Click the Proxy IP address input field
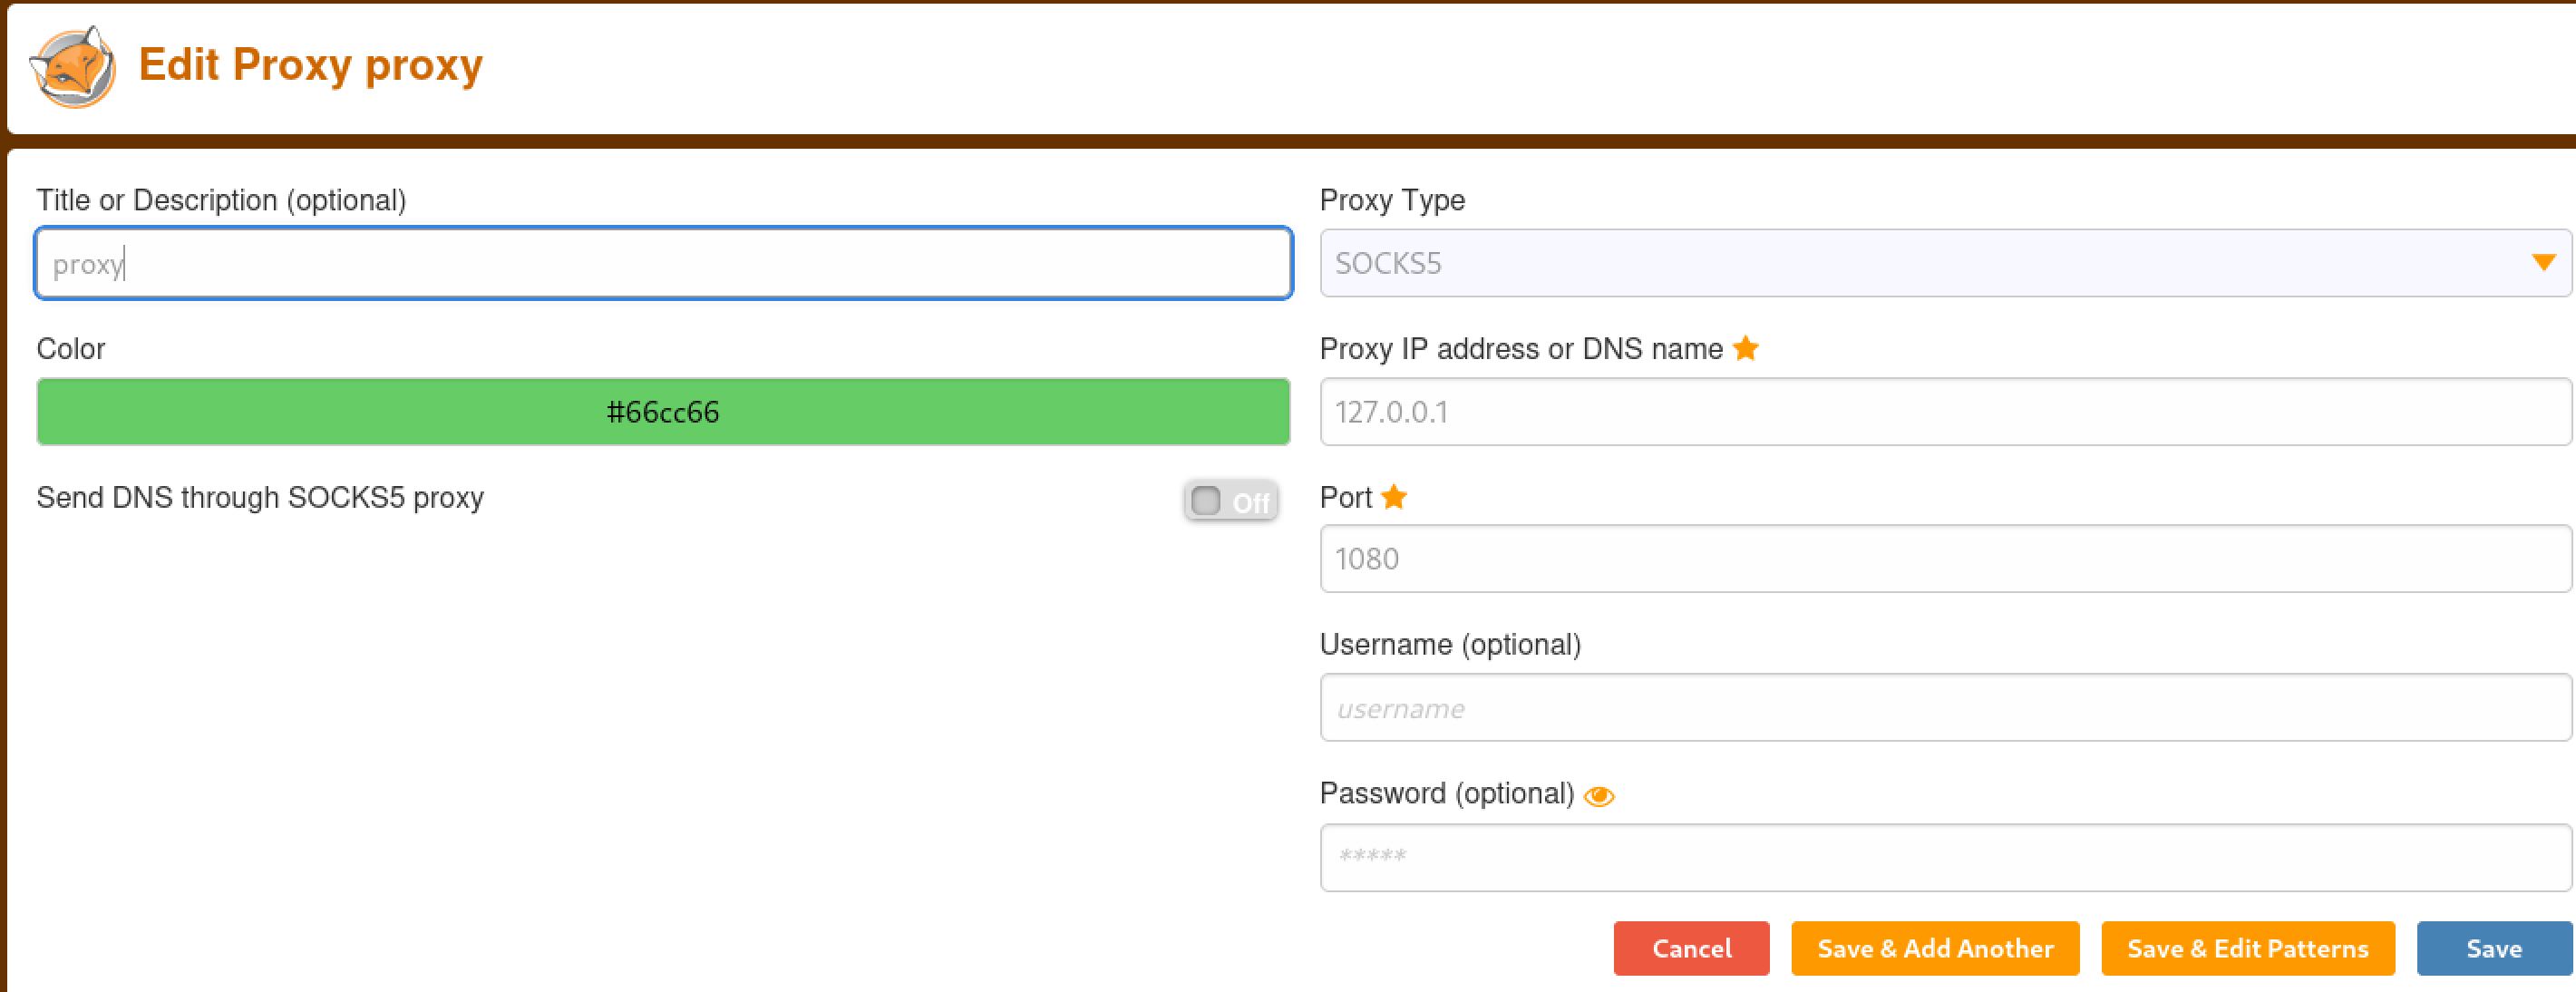Viewport: 2576px width, 992px height. (x=1944, y=411)
